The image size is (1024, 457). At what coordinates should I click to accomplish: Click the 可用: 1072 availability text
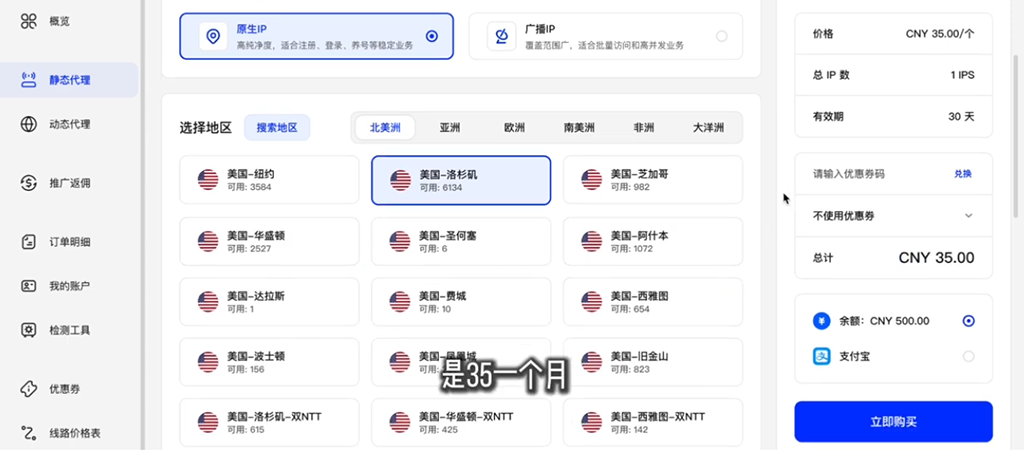click(633, 249)
